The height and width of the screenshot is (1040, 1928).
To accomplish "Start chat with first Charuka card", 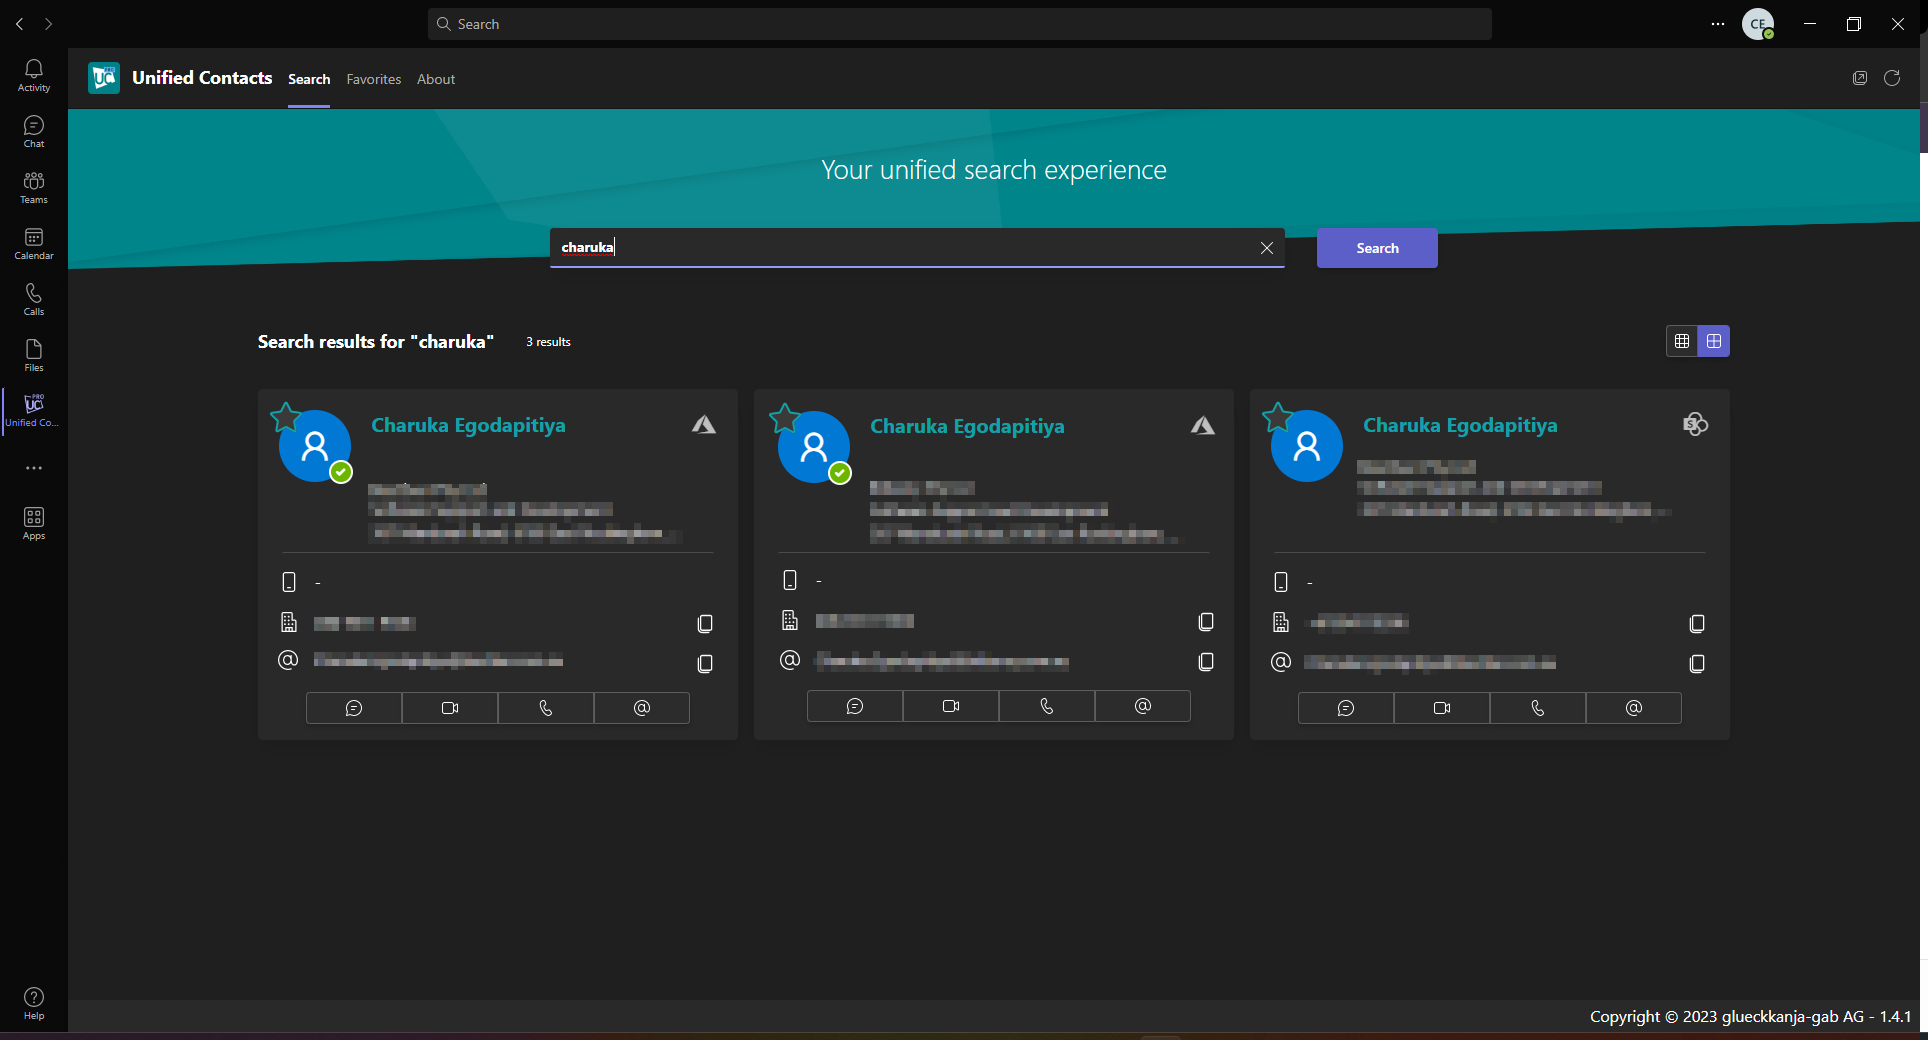I will (x=354, y=708).
